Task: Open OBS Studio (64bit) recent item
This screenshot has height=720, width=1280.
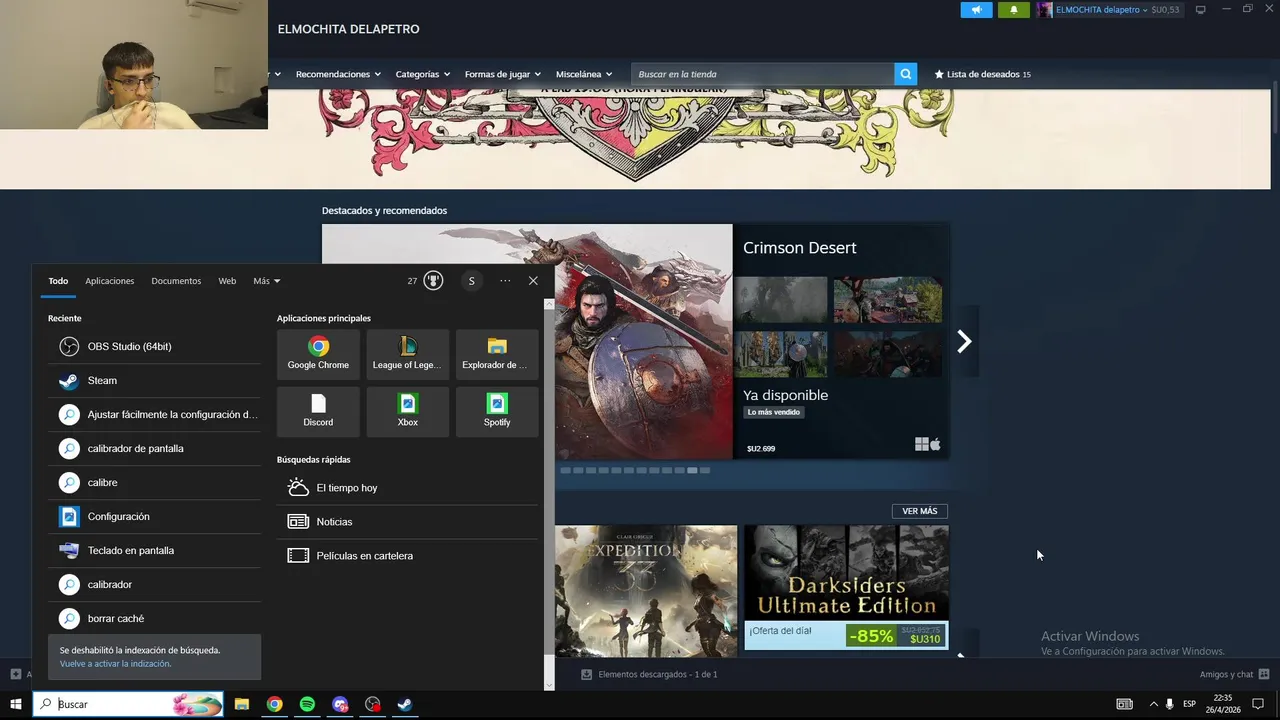Action: pyautogui.click(x=154, y=347)
